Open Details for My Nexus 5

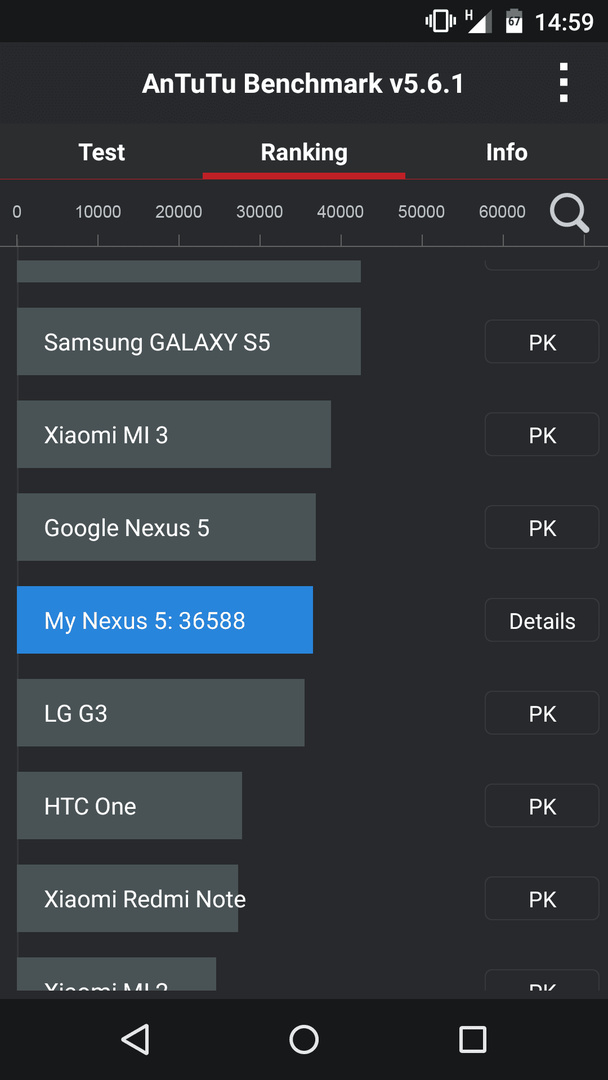[542, 621]
